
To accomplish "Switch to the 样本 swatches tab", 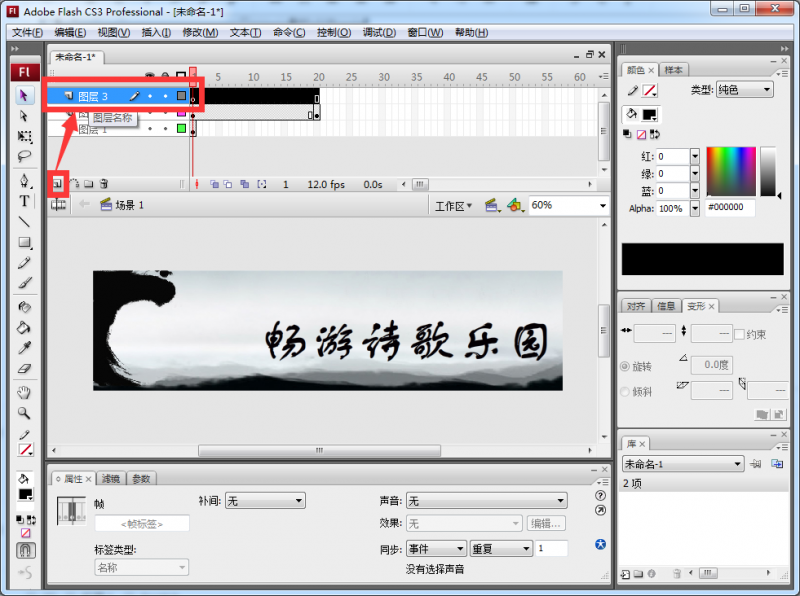I will click(x=673, y=70).
